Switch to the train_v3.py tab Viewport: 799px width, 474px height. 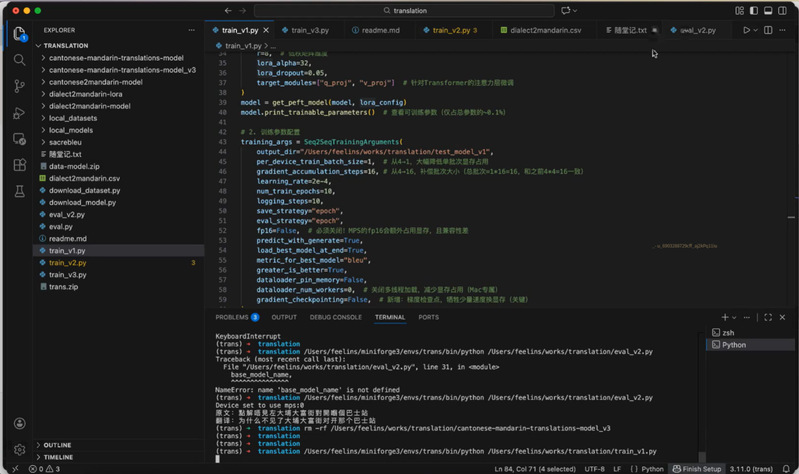click(308, 30)
